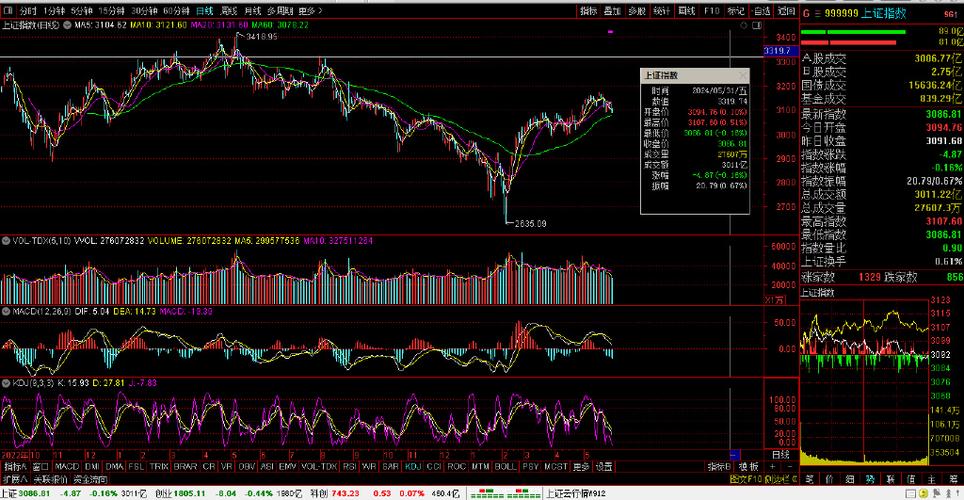Switch chart period to 5分钟
This screenshot has height=500, width=964.
point(73,10)
